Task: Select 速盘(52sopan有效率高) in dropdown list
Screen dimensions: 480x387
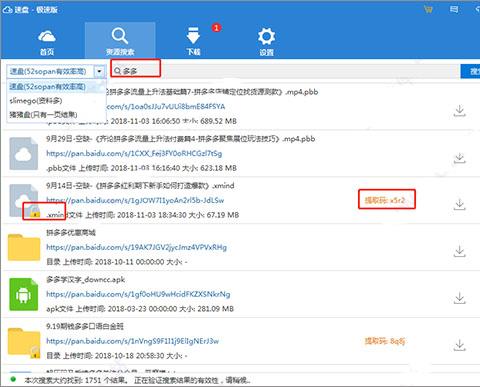Action: [x=57, y=87]
